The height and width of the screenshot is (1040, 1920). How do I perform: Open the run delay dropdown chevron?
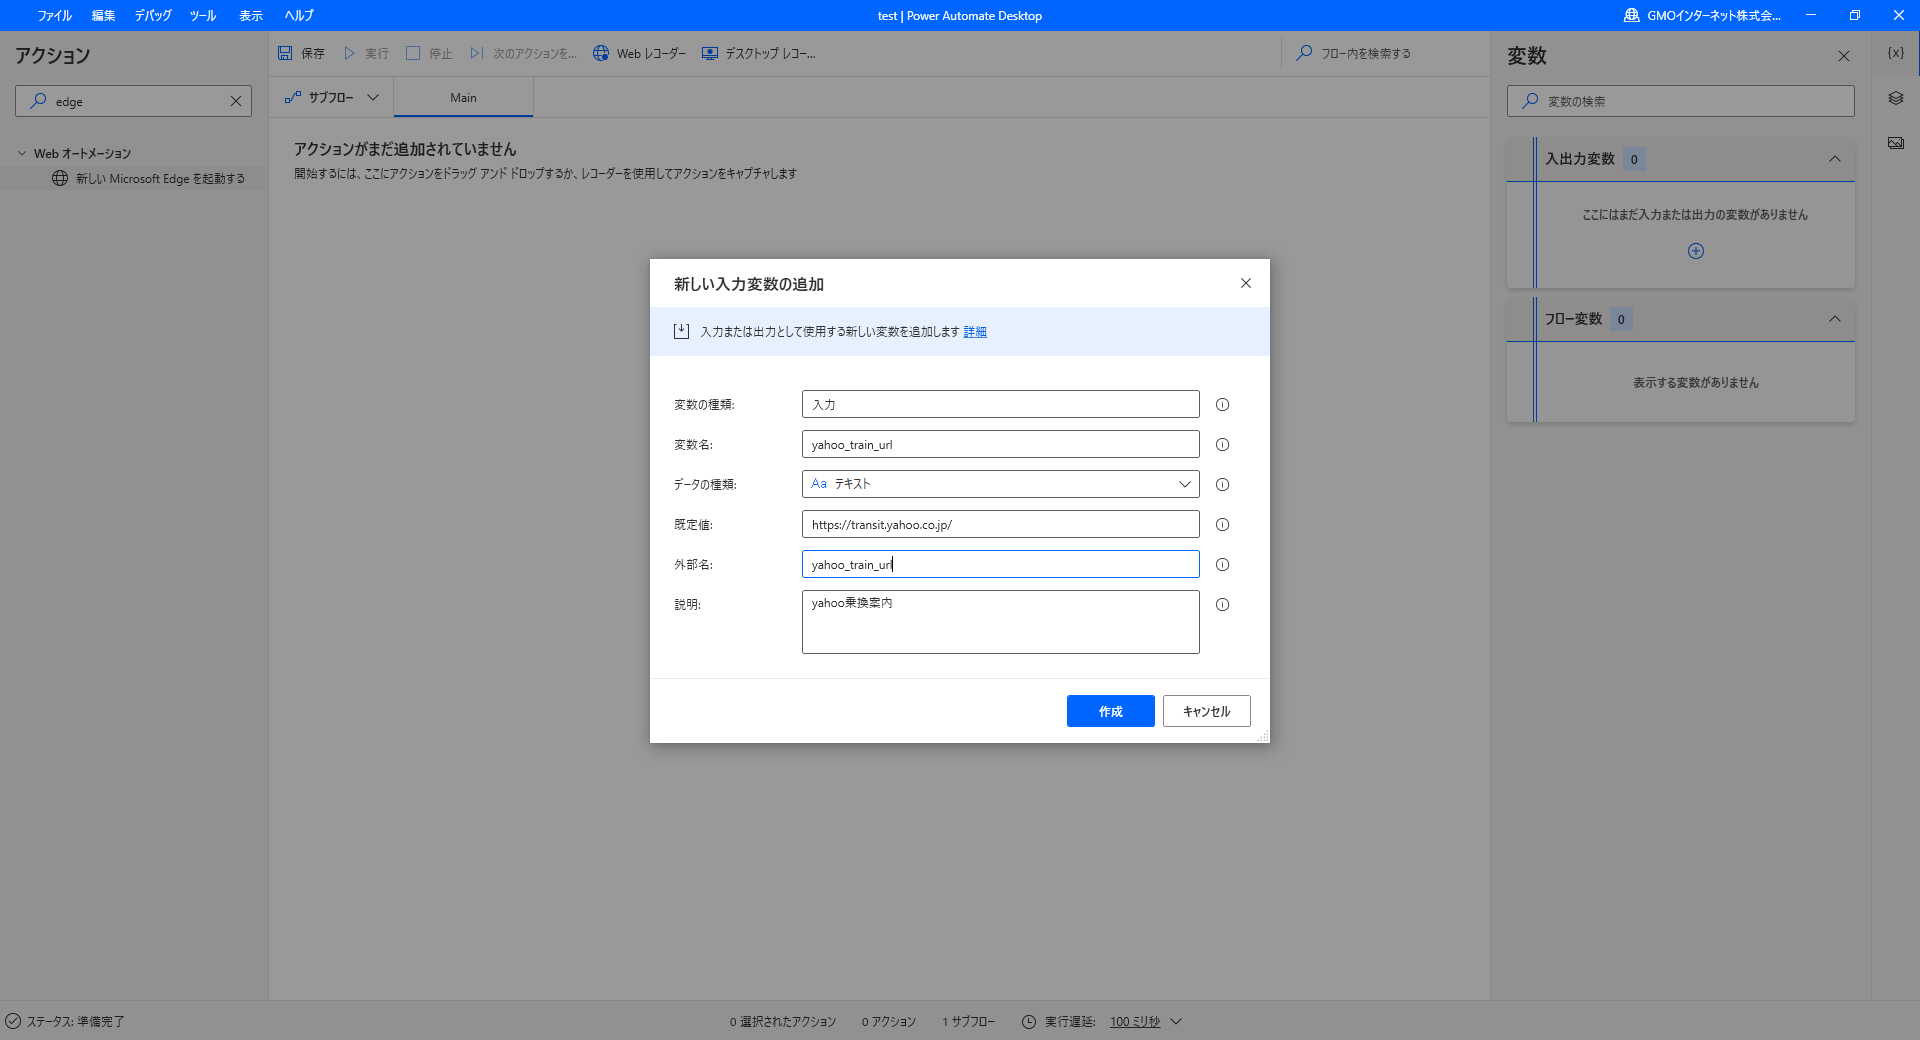tap(1176, 1021)
